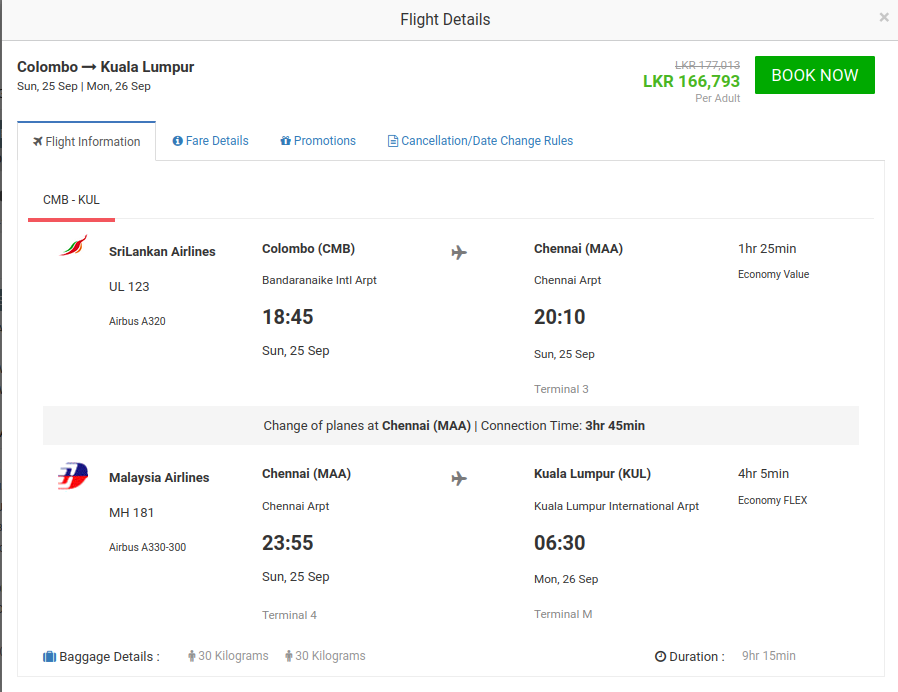The height and width of the screenshot is (692, 898).
Task: Click the clock icon next to Duration
Action: [x=660, y=656]
